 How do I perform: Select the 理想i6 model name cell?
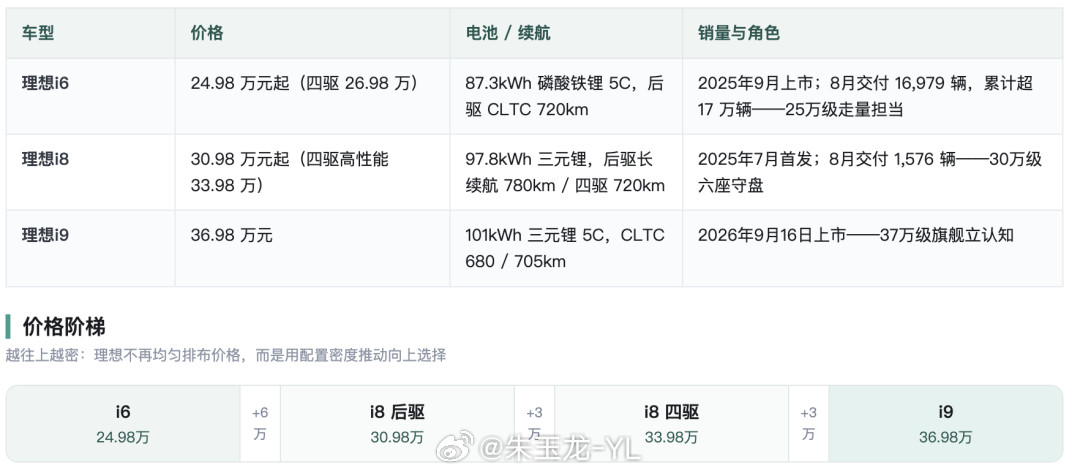(90, 96)
